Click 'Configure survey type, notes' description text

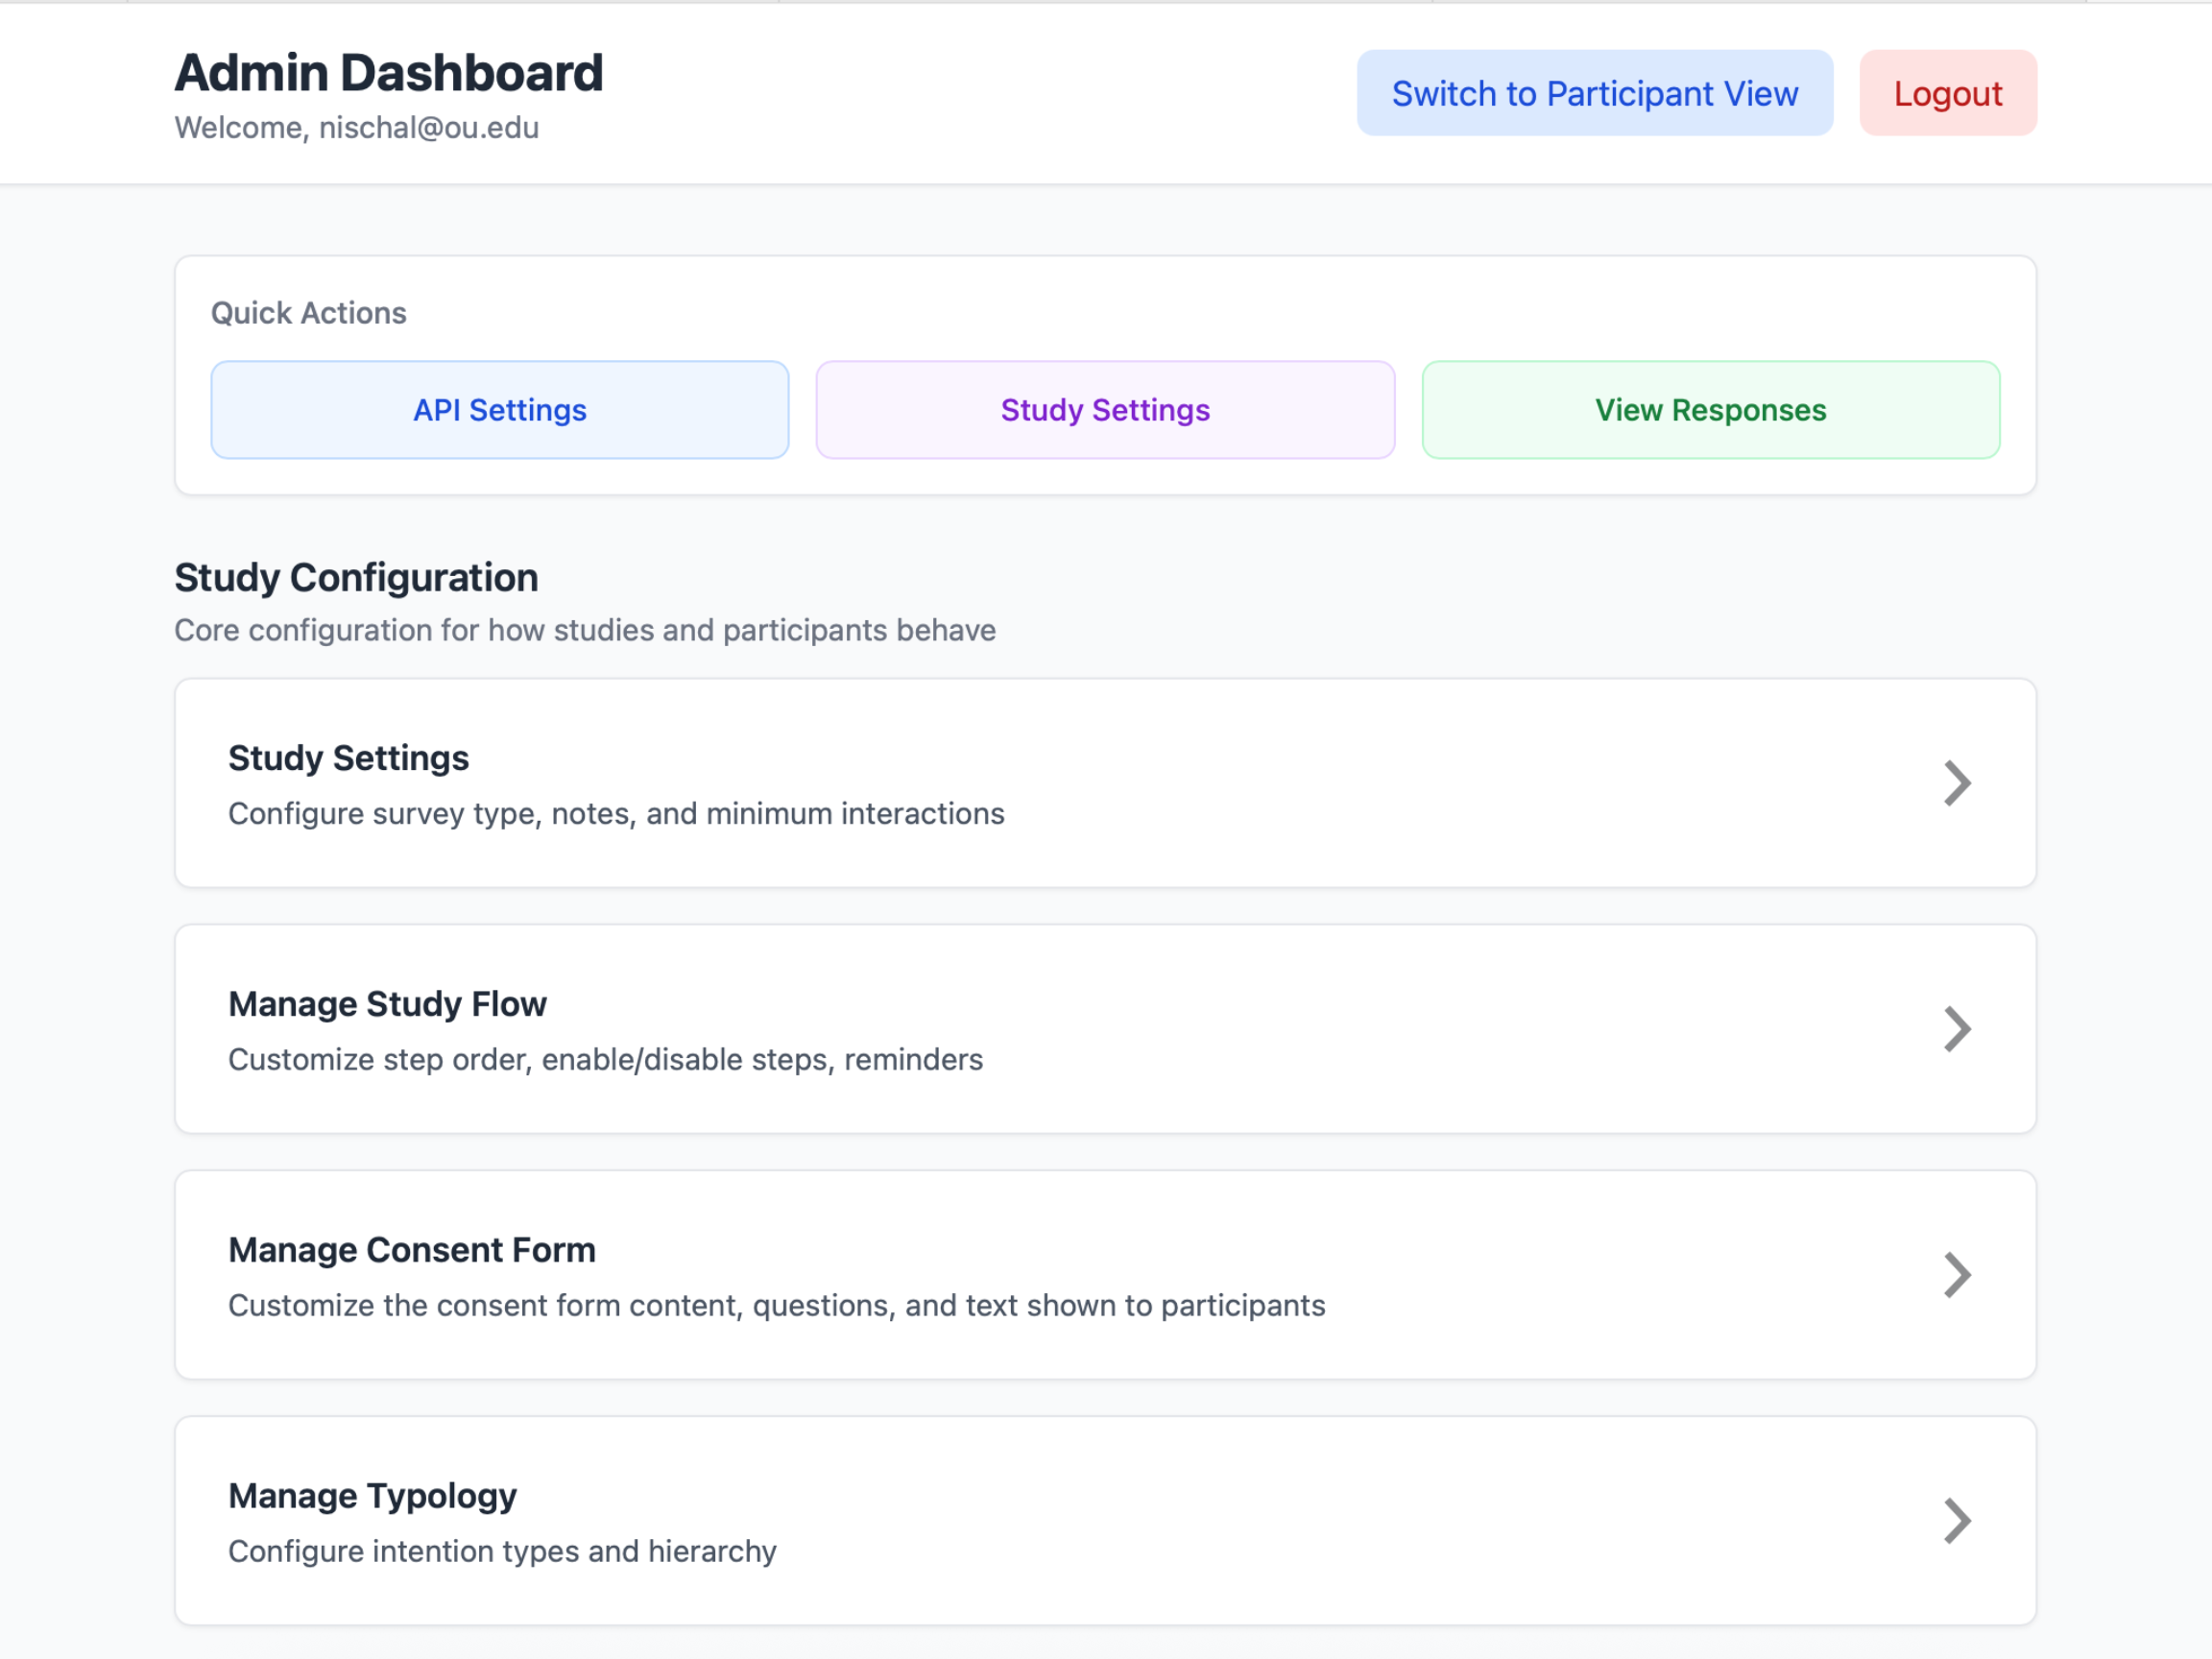[615, 814]
